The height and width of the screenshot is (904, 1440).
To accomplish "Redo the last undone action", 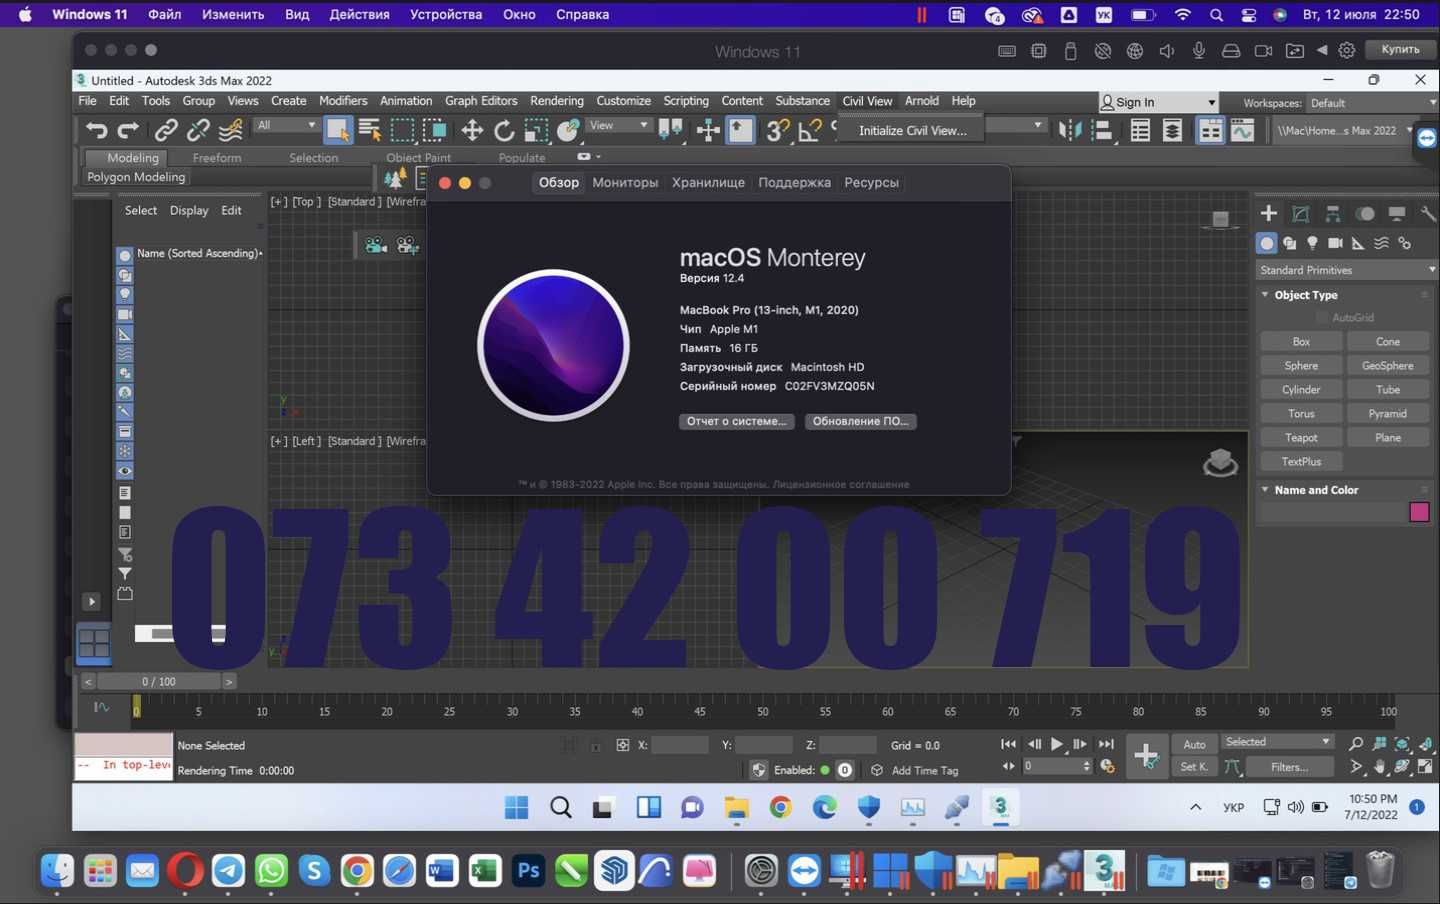I will [x=128, y=130].
